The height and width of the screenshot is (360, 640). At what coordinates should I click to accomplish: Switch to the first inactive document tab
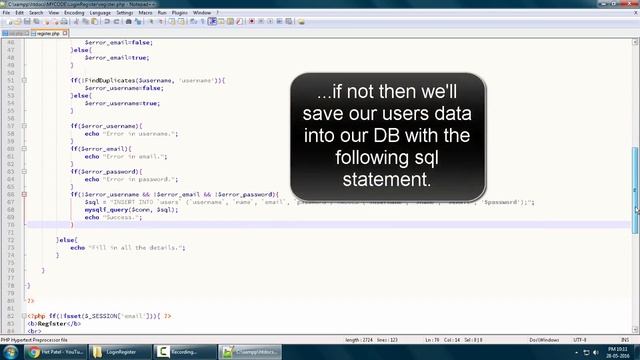(16, 33)
